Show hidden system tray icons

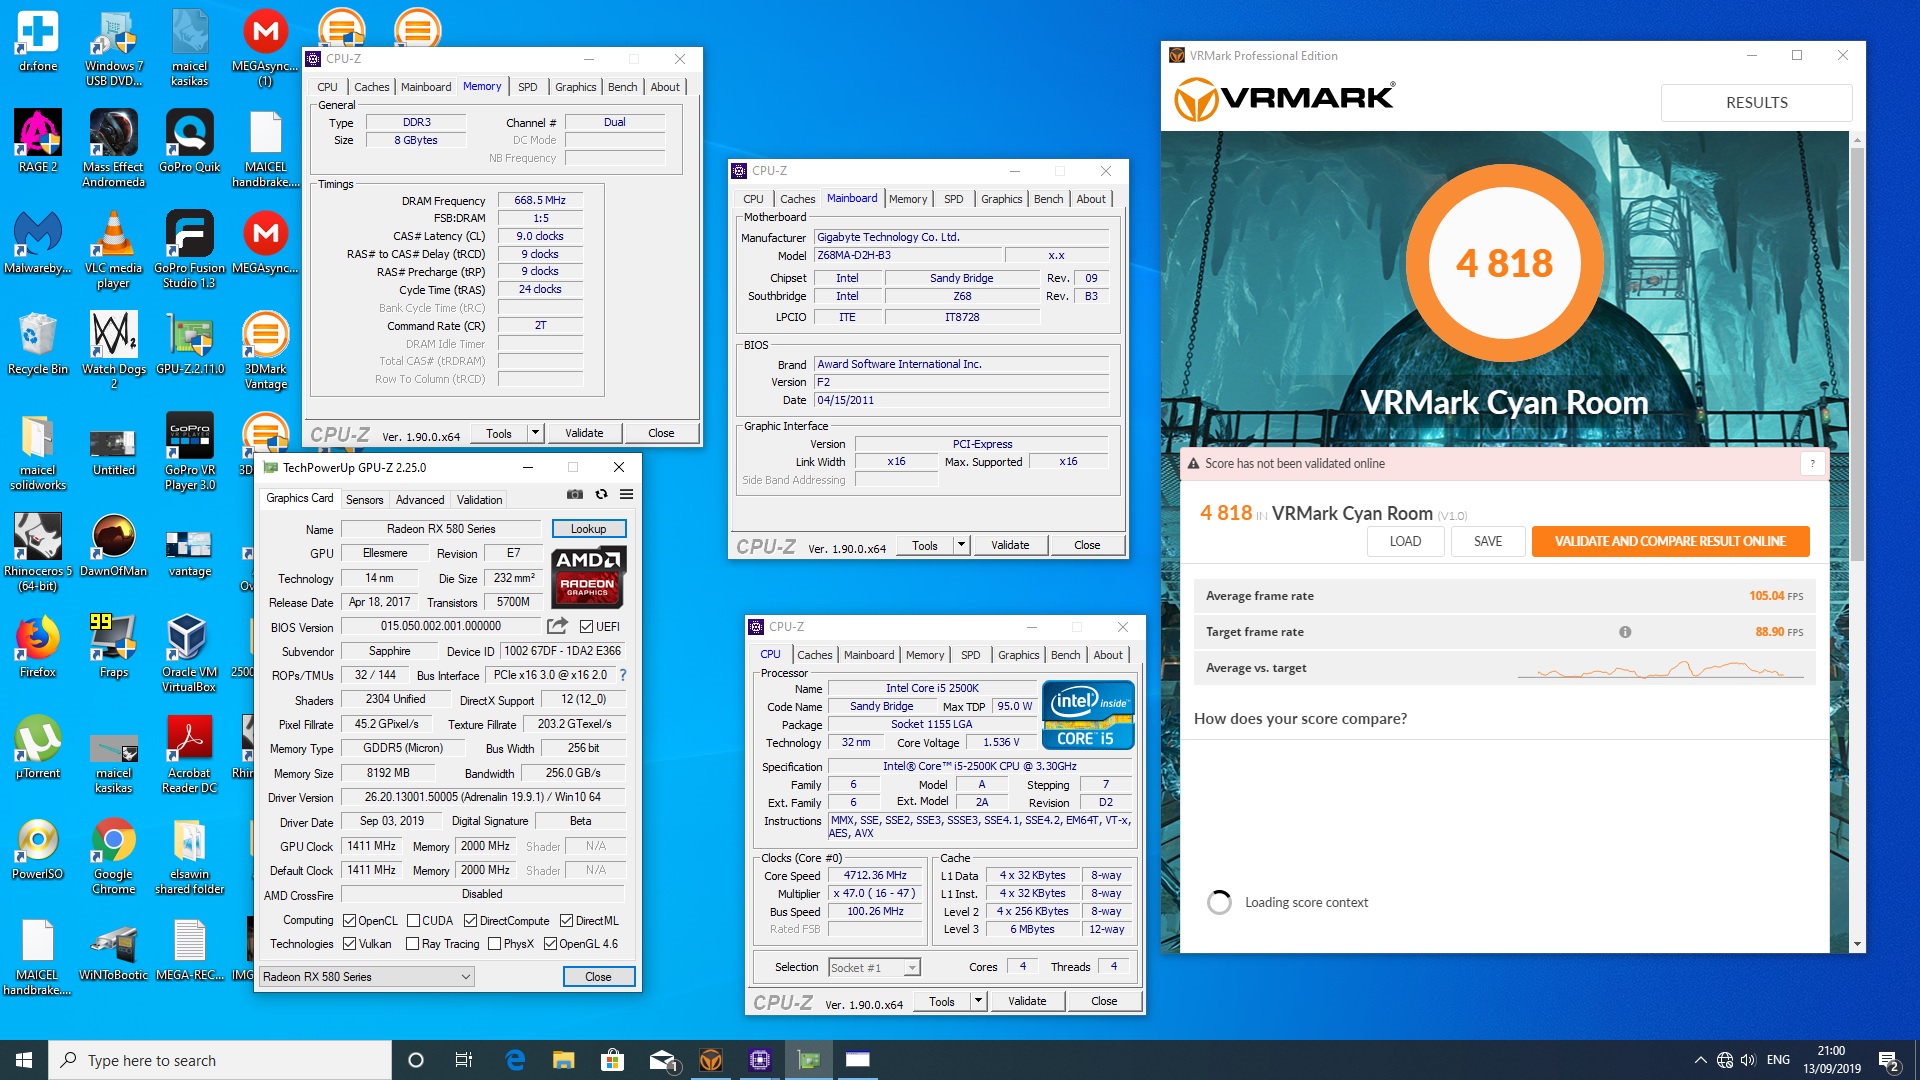pyautogui.click(x=1700, y=1060)
